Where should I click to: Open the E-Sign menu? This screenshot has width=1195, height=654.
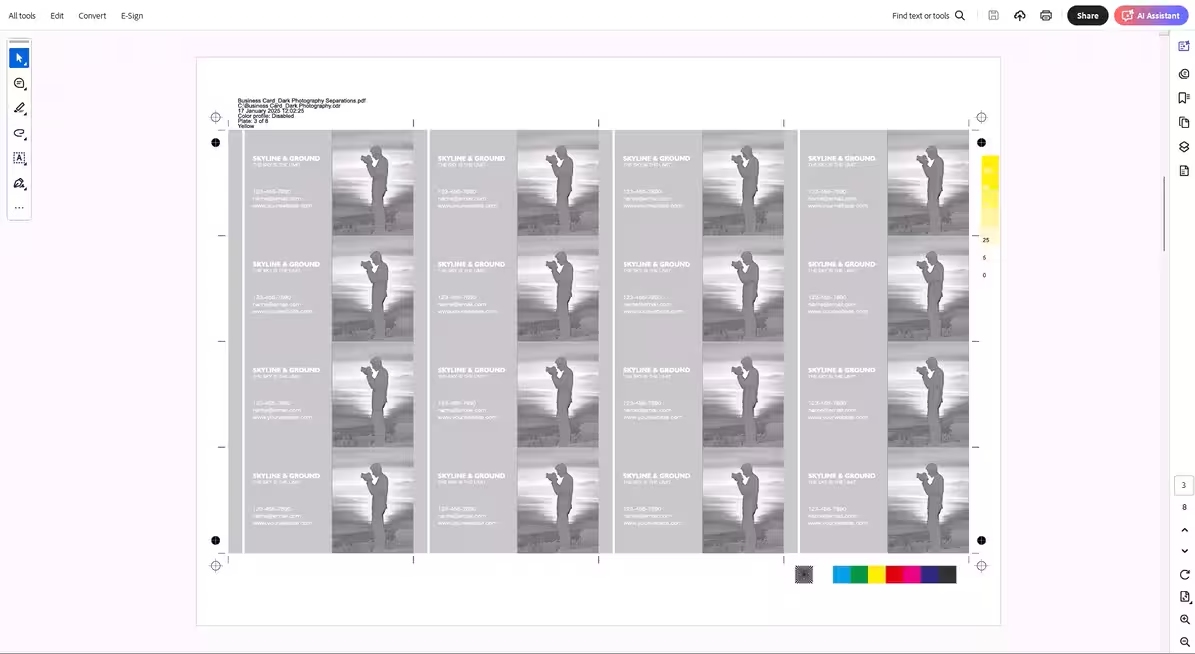tap(132, 16)
